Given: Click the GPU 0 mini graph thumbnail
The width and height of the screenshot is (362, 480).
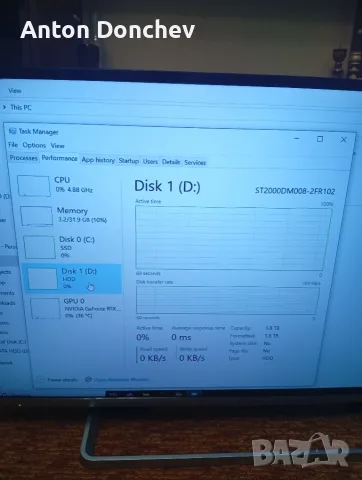Looking at the screenshot, I should pyautogui.click(x=45, y=308).
